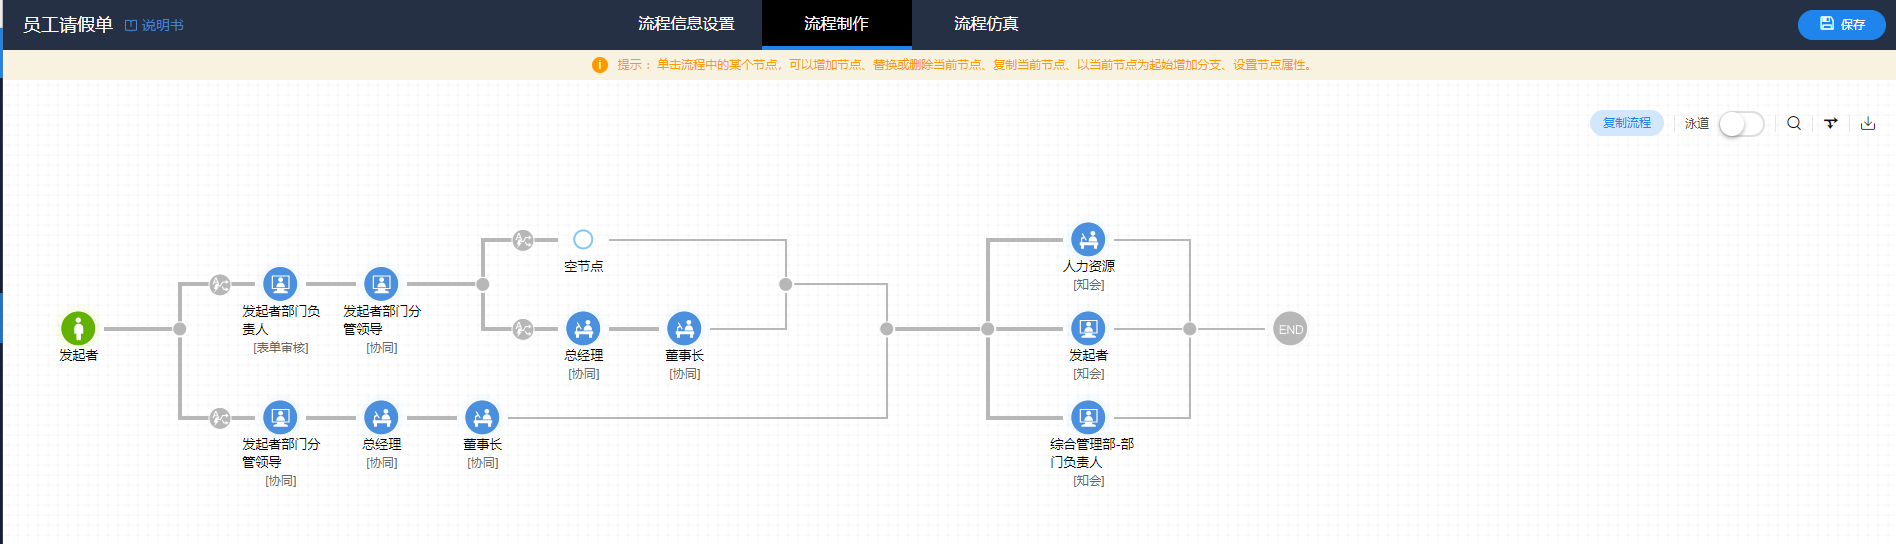The height and width of the screenshot is (544, 1896).
Task: Select the 人力资源 notify node
Action: coord(1088,240)
